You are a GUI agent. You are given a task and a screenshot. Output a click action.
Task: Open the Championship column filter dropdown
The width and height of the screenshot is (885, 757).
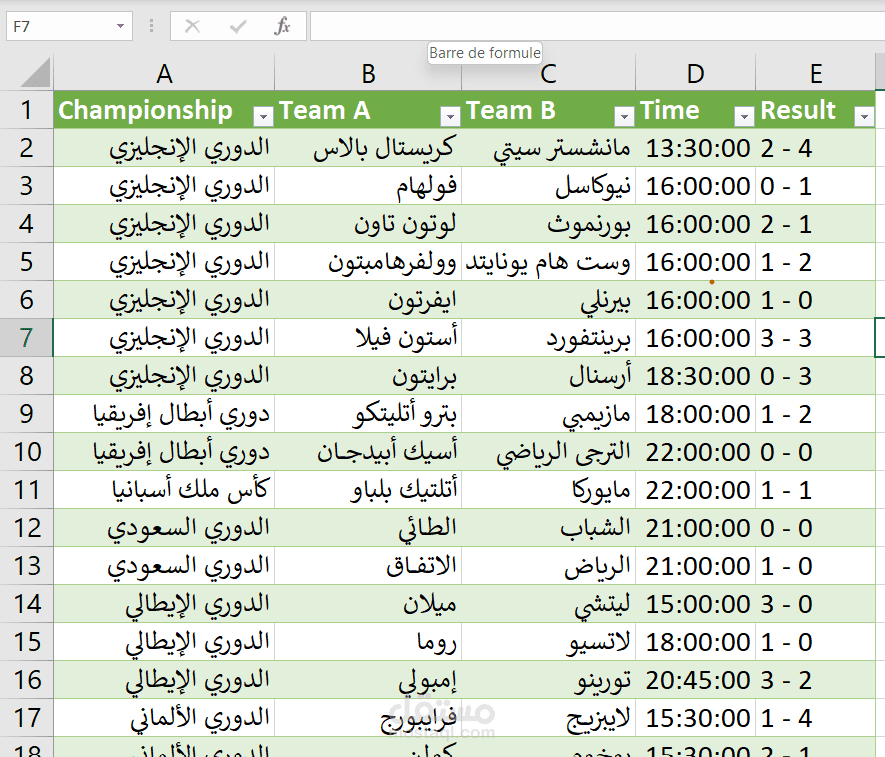click(262, 116)
